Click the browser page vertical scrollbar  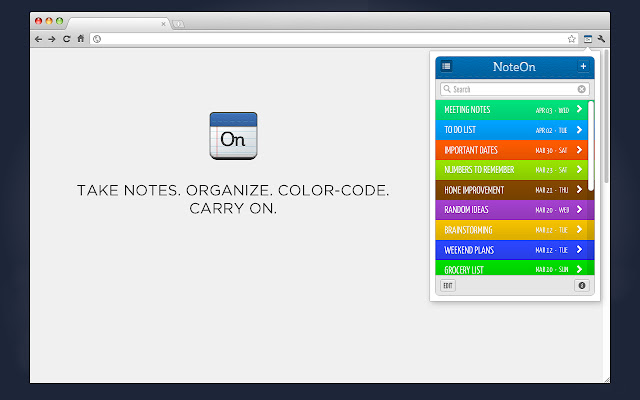pyautogui.click(x=607, y=116)
